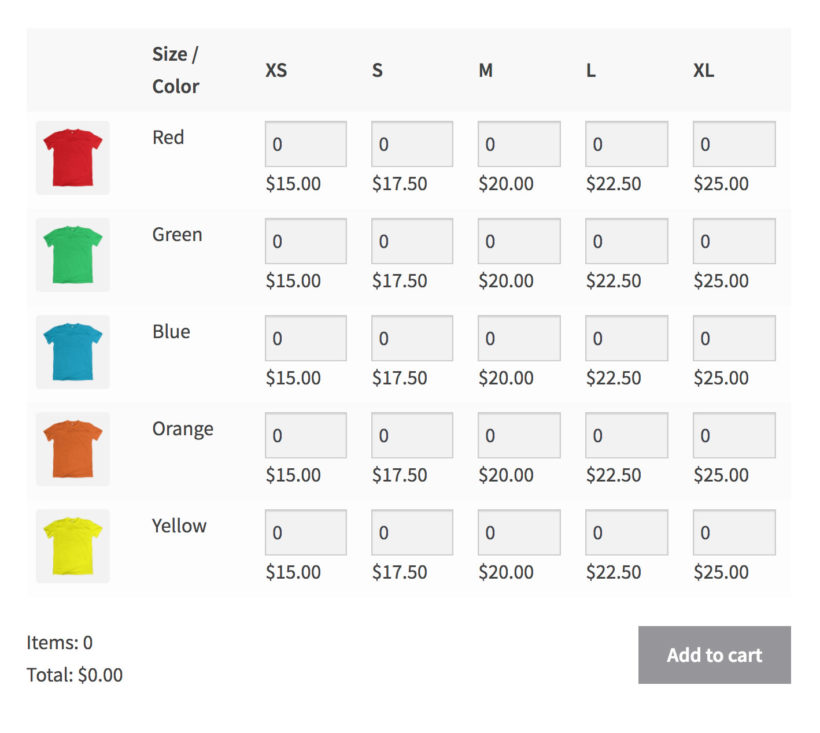The image size is (820, 733).
Task: Click the blue t-shirt thumbnail image
Action: pos(71,352)
